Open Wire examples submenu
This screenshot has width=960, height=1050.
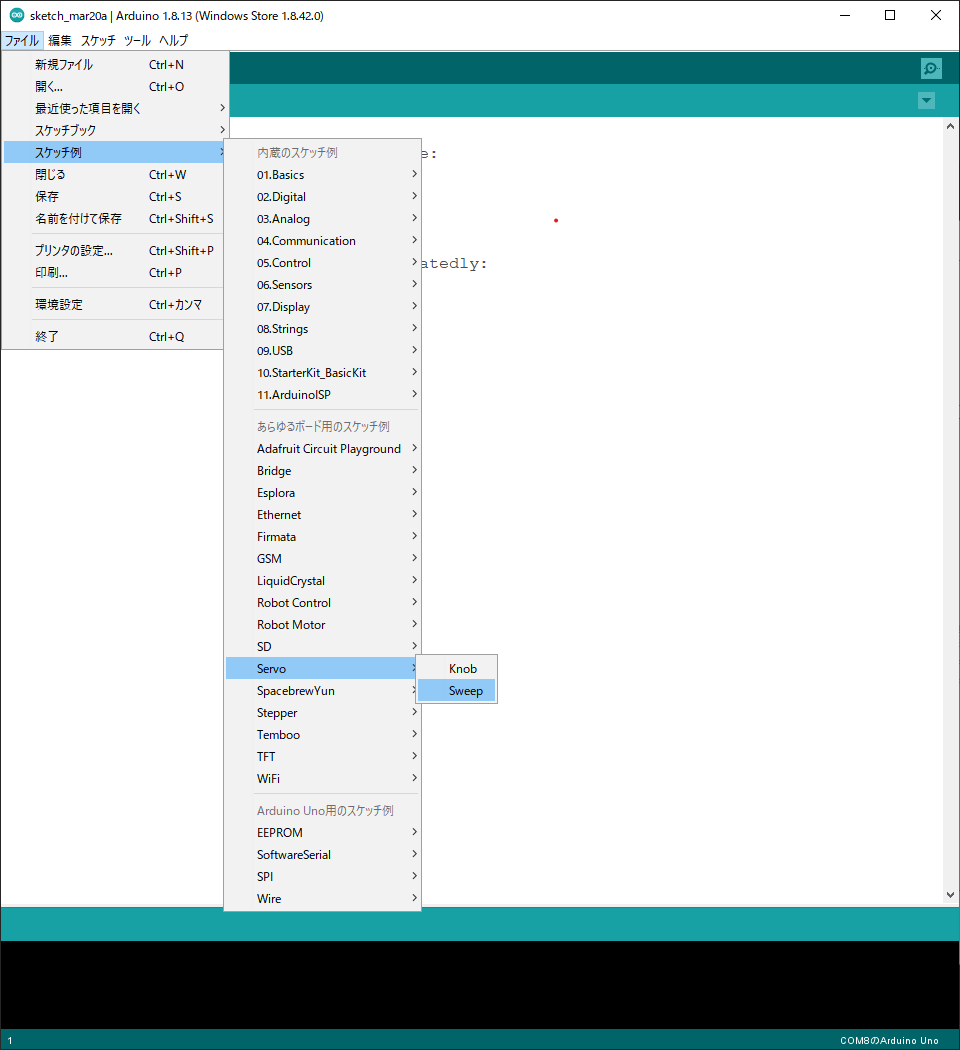[323, 899]
